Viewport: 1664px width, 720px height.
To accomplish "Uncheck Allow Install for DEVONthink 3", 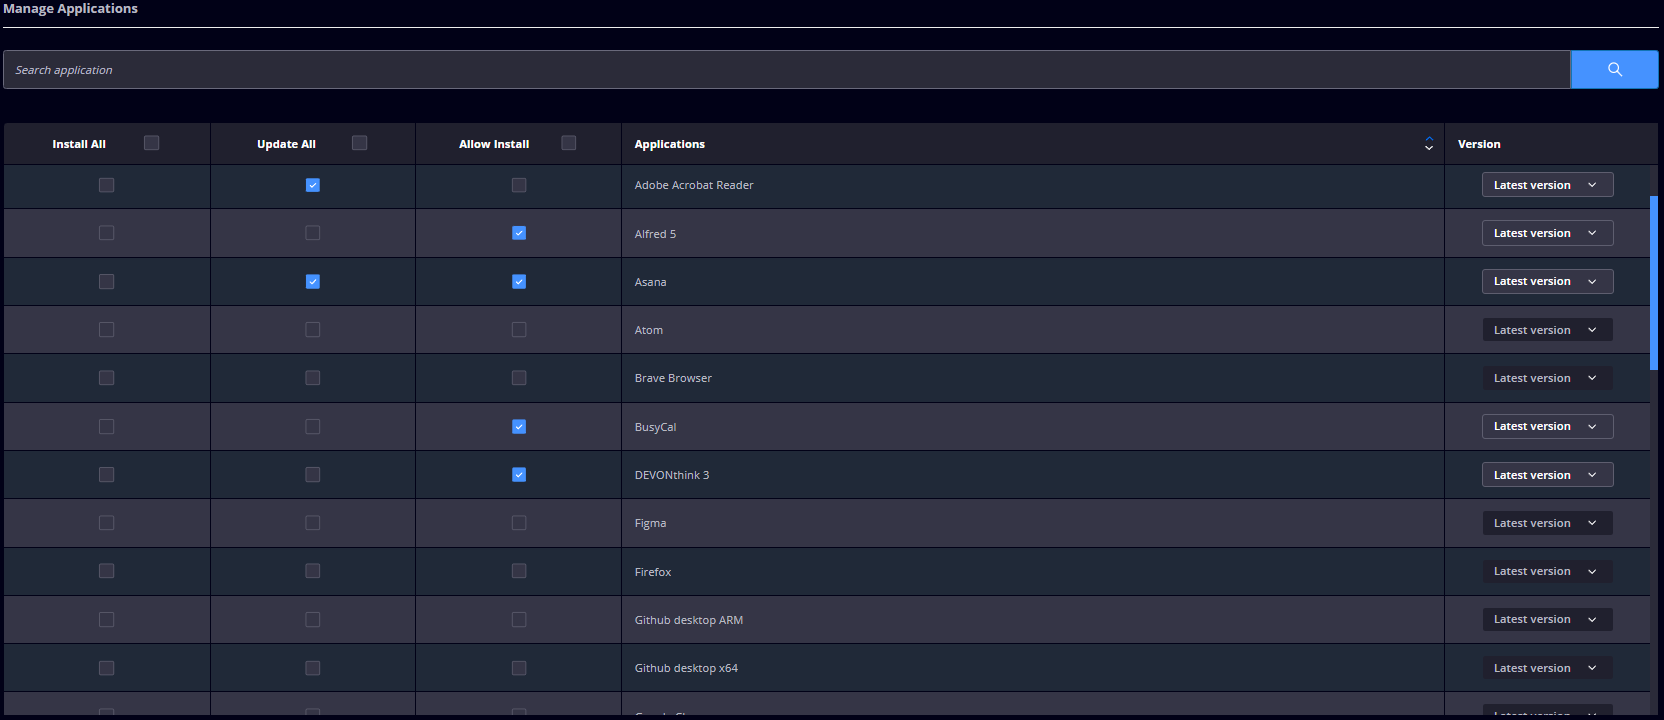I will [519, 475].
